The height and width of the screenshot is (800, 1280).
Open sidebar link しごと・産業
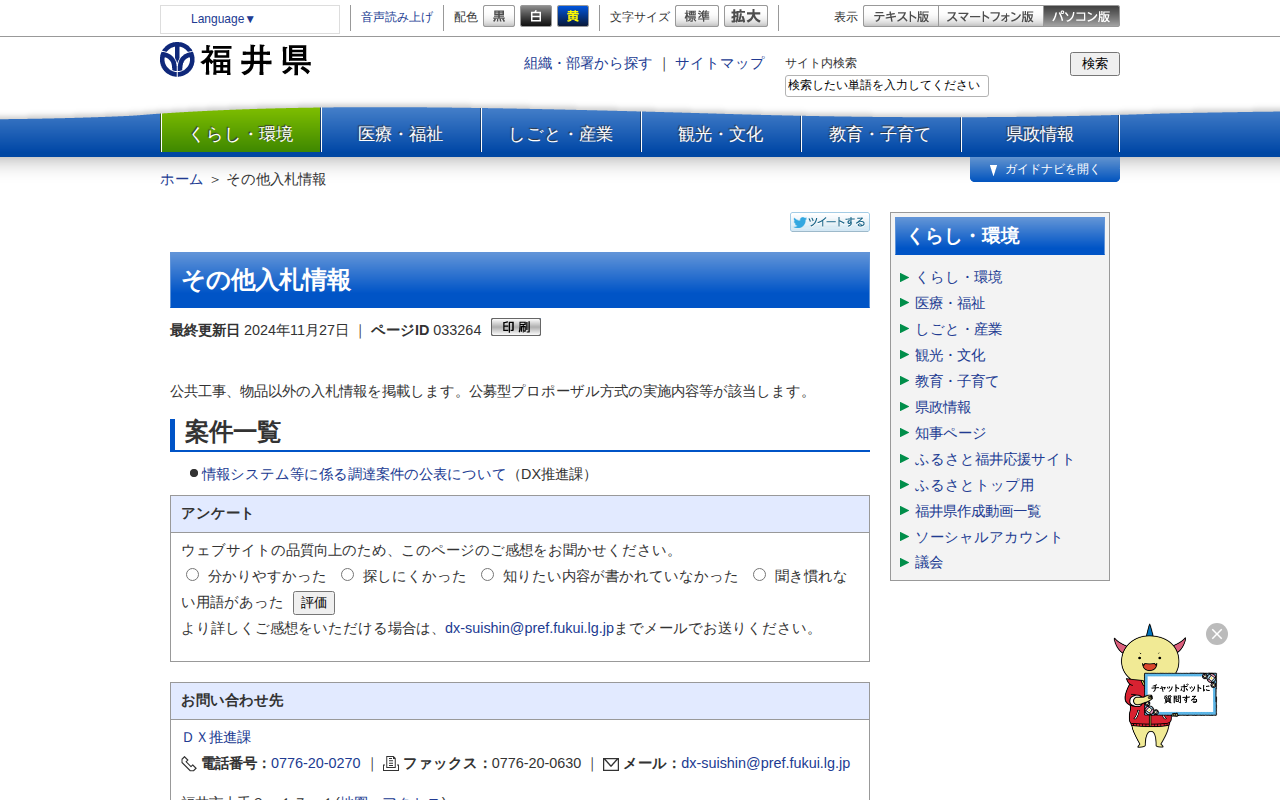958,329
